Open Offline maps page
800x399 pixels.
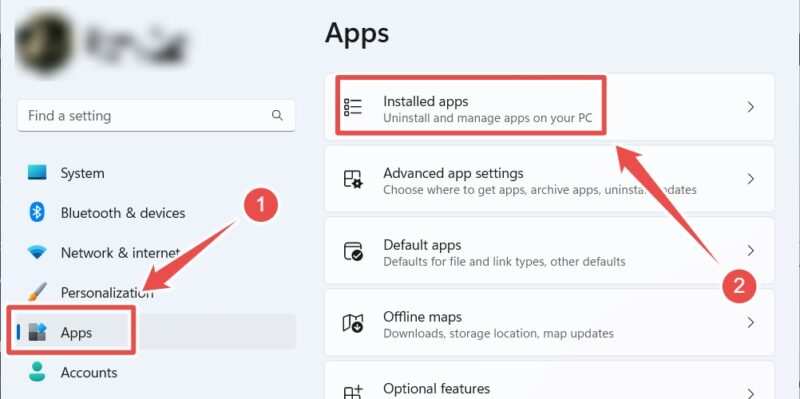[549, 322]
